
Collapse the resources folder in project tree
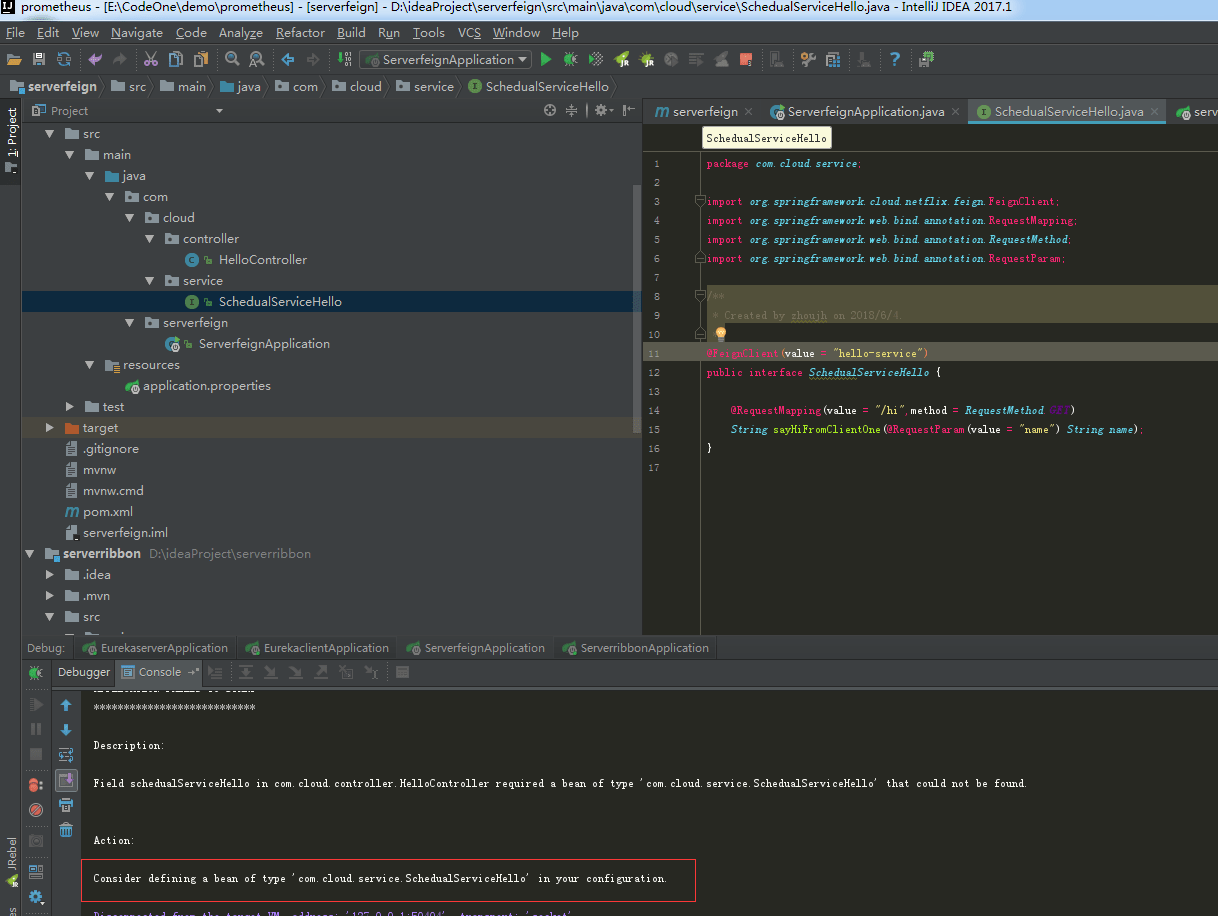point(90,365)
